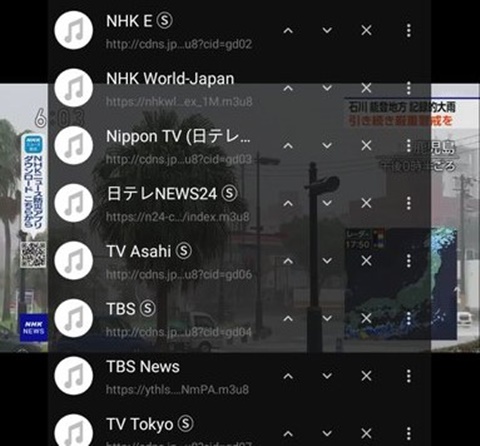Viewport: 480px width, 446px height.
Task: Select TBS News music note thumbnail
Action: [74, 376]
